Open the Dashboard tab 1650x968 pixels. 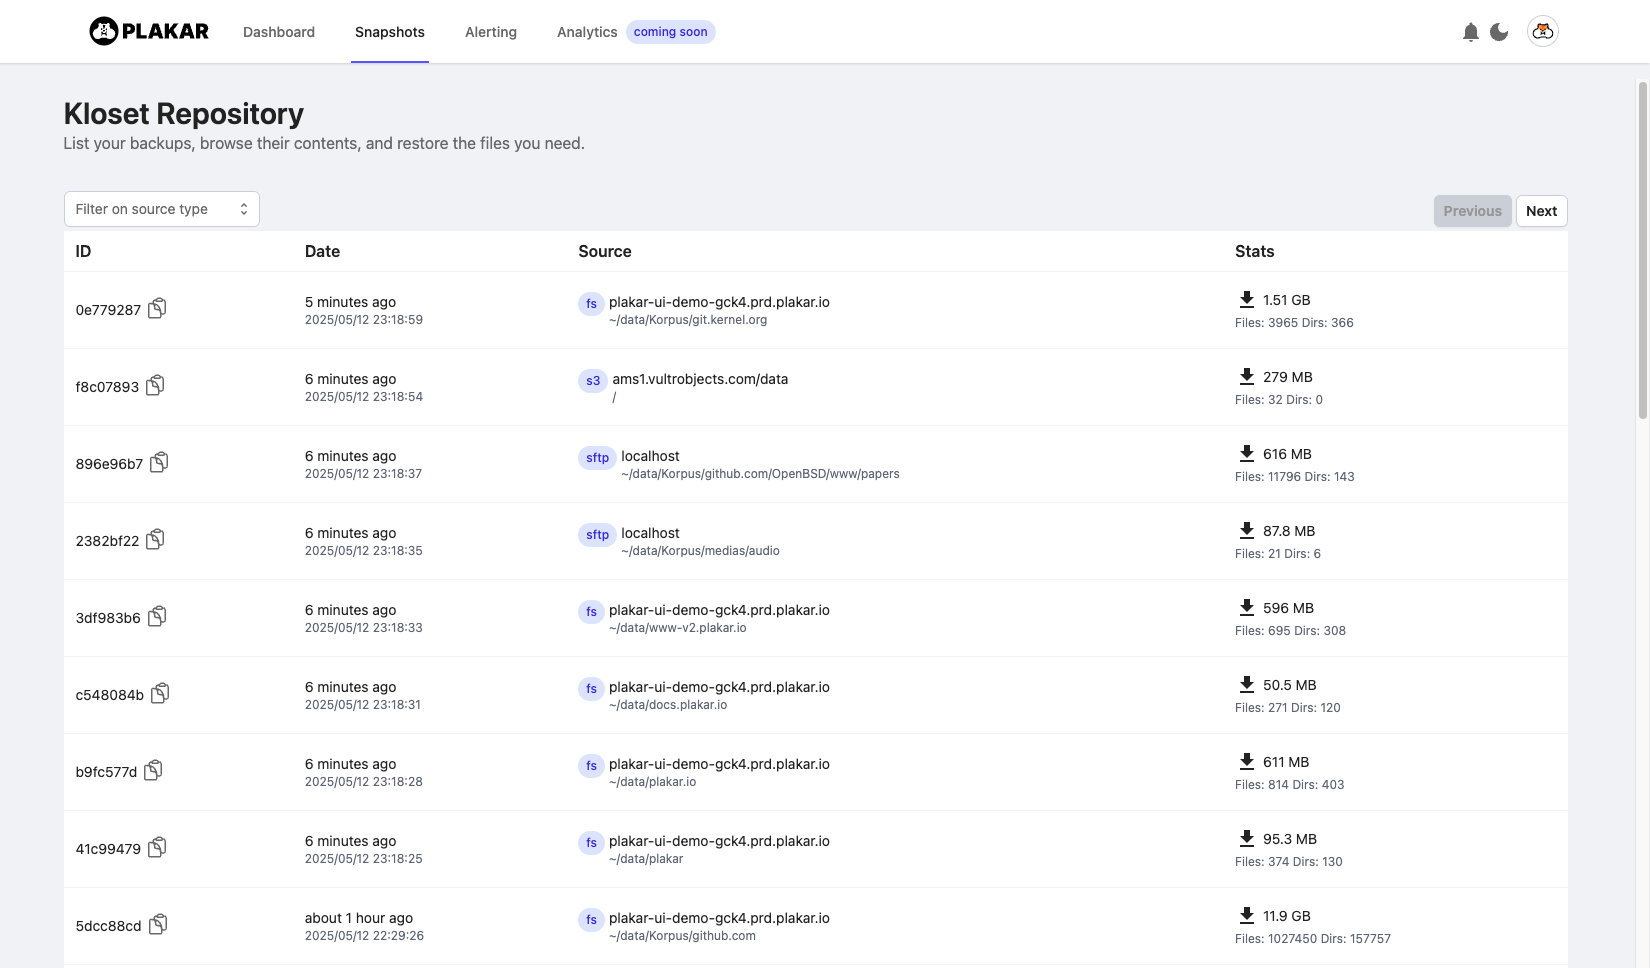pos(279,32)
